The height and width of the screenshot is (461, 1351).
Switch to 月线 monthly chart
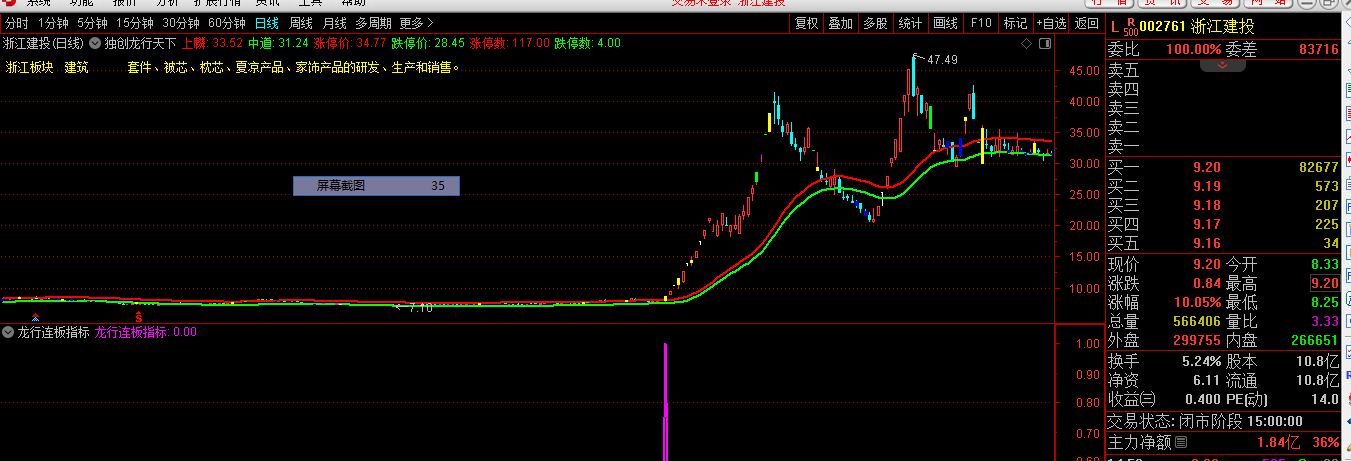coord(335,23)
